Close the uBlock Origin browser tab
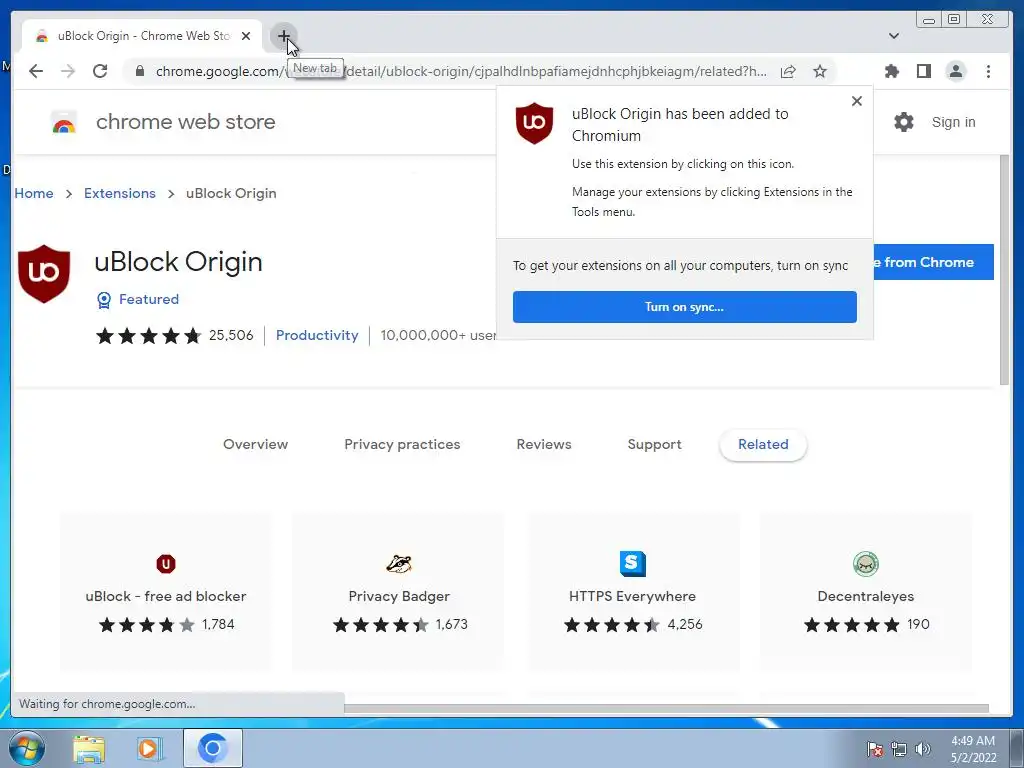 point(246,36)
